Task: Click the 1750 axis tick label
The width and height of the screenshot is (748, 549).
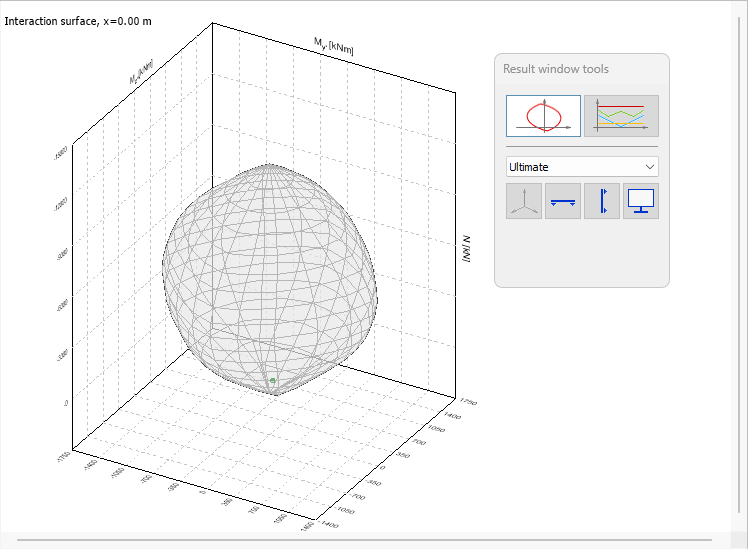Action: [x=468, y=403]
